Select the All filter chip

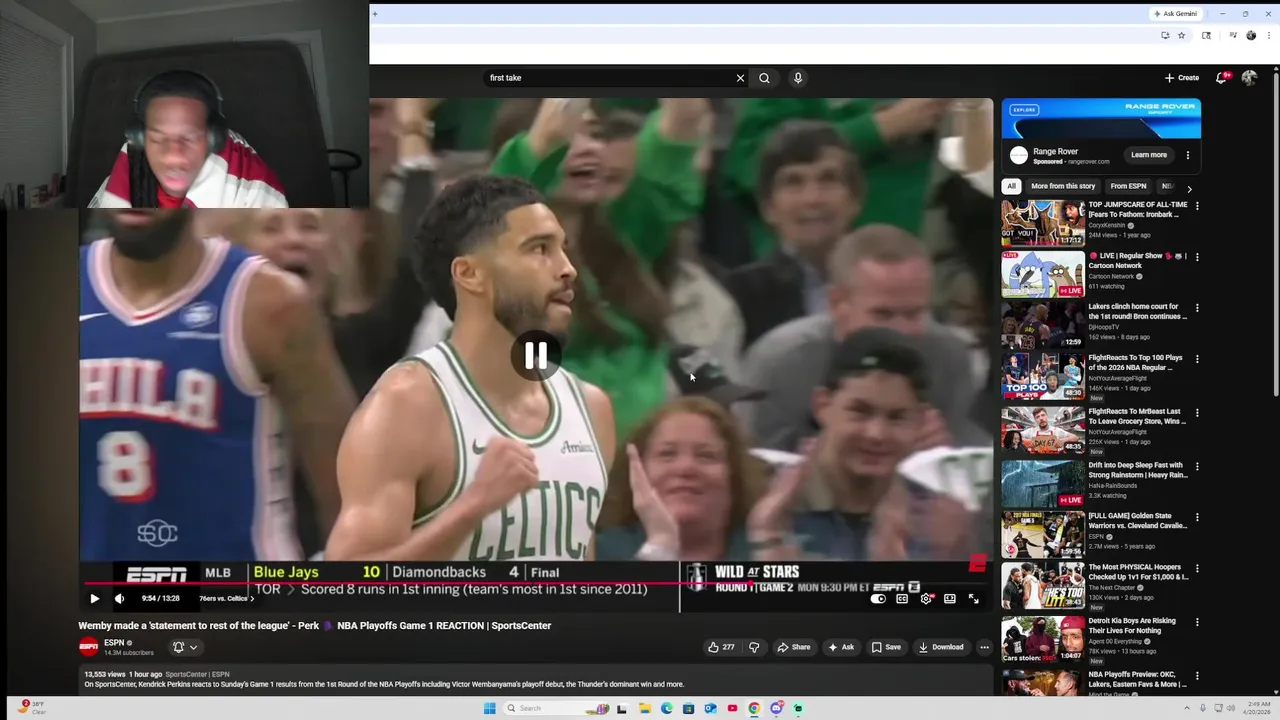point(1012,186)
